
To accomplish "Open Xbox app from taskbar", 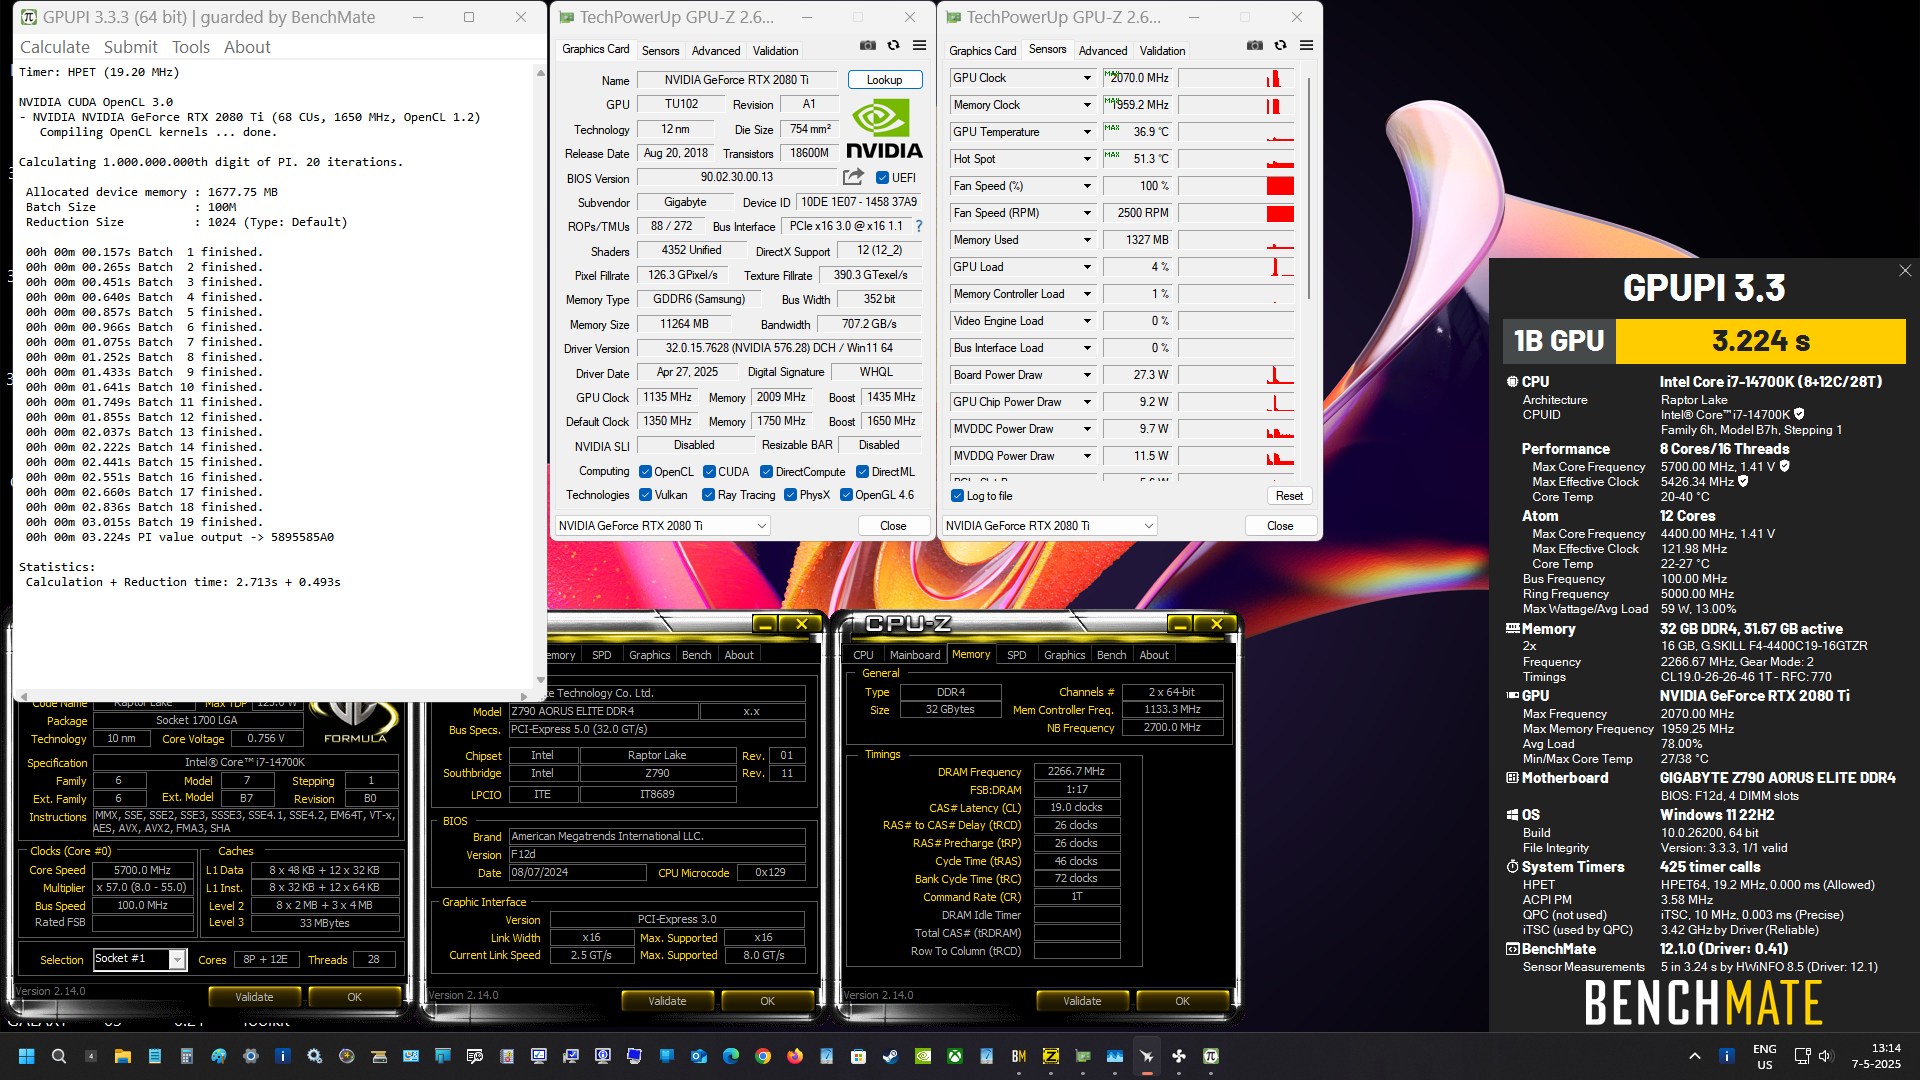I will click(x=955, y=1056).
